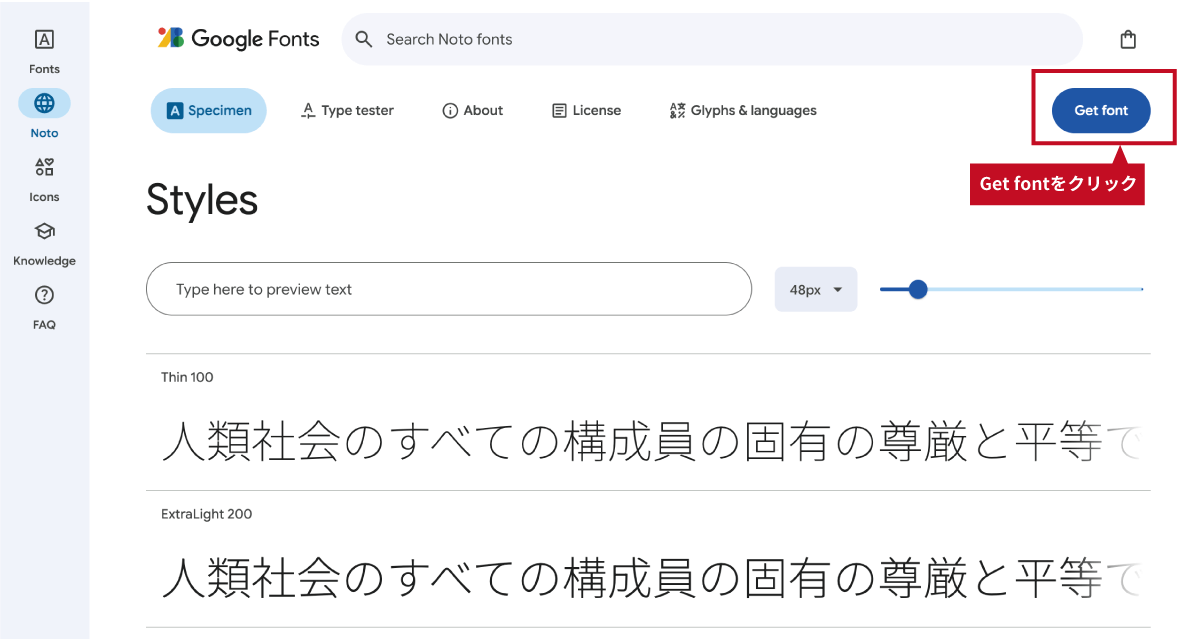Open the Glyphs & languages tab
1201x639 pixels.
pyautogui.click(x=743, y=111)
